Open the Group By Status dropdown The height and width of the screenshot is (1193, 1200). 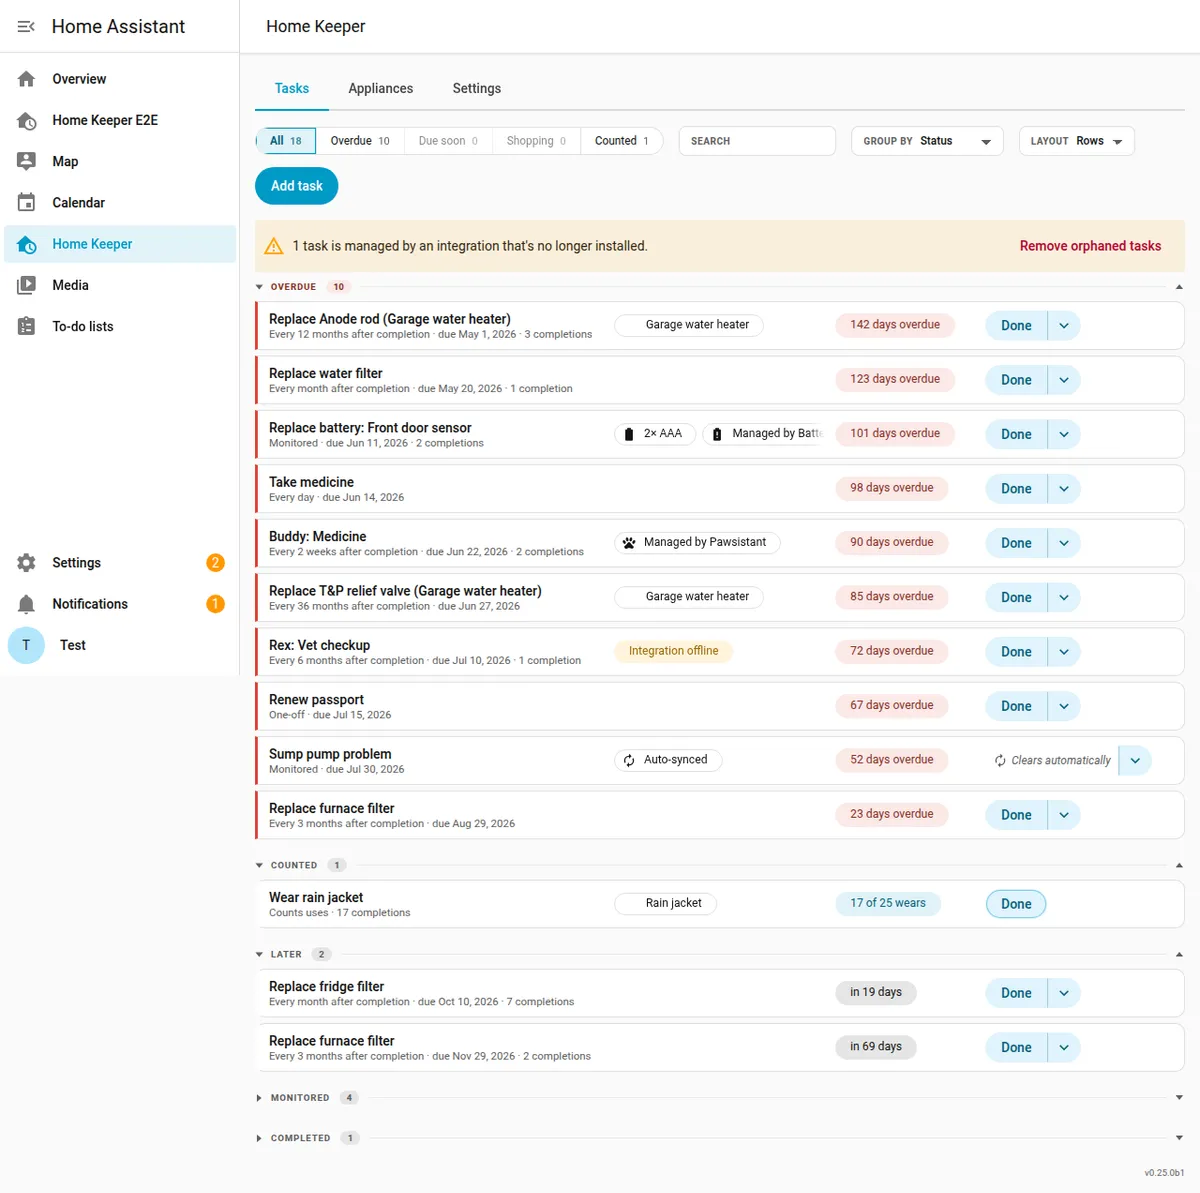point(927,141)
